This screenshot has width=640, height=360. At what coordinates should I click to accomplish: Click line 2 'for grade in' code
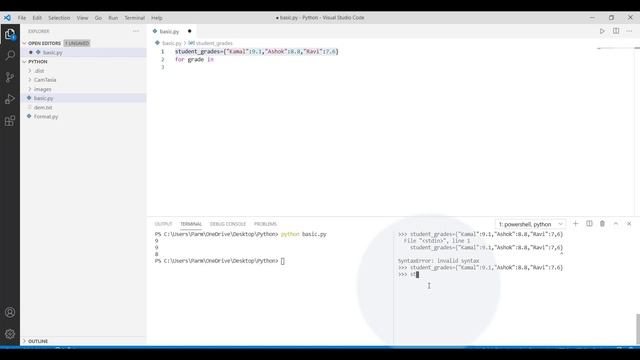pyautogui.click(x=194, y=60)
